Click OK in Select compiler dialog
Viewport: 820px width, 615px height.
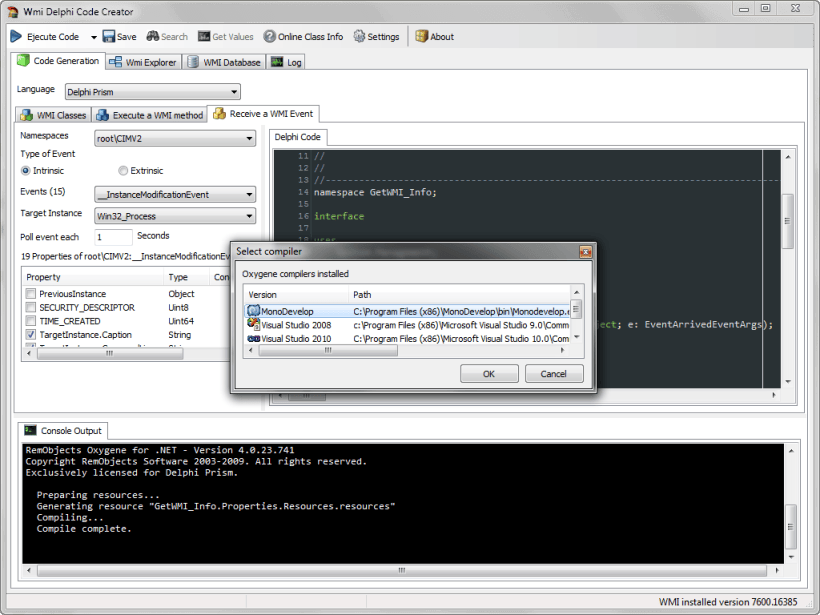(x=489, y=374)
